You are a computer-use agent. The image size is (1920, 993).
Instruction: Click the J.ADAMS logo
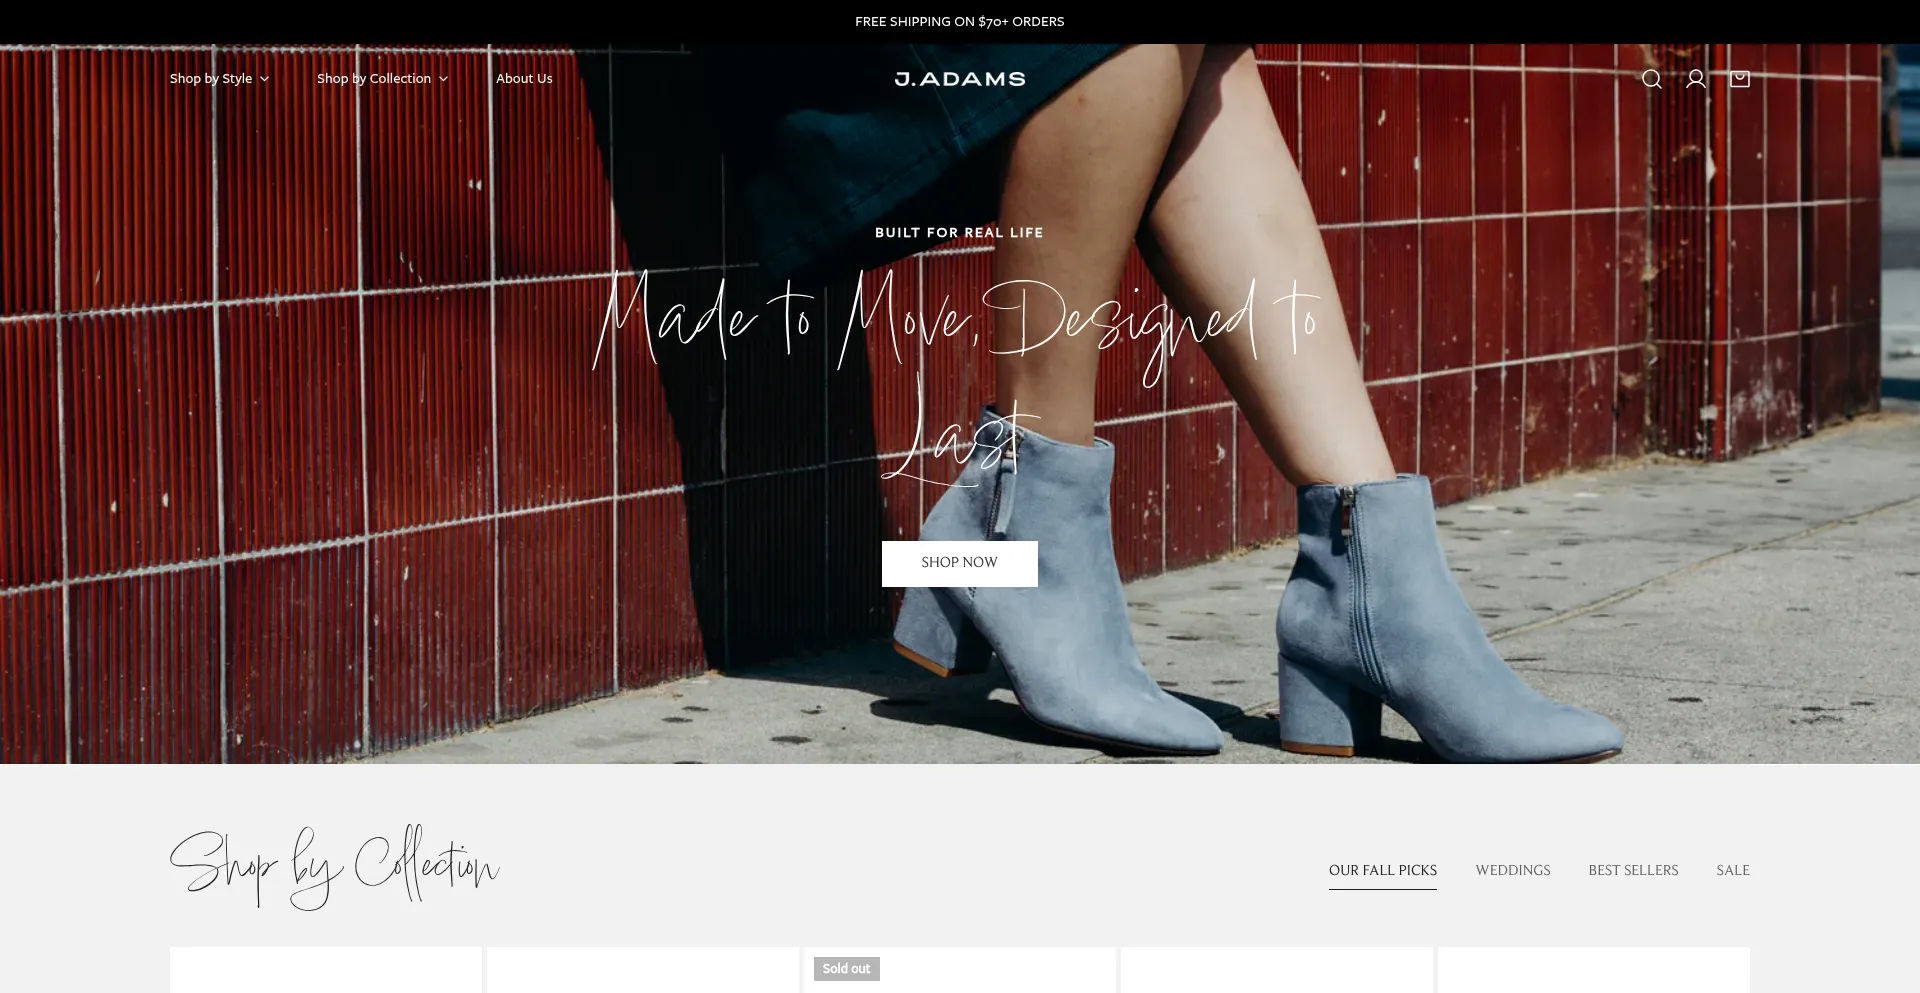click(x=959, y=79)
